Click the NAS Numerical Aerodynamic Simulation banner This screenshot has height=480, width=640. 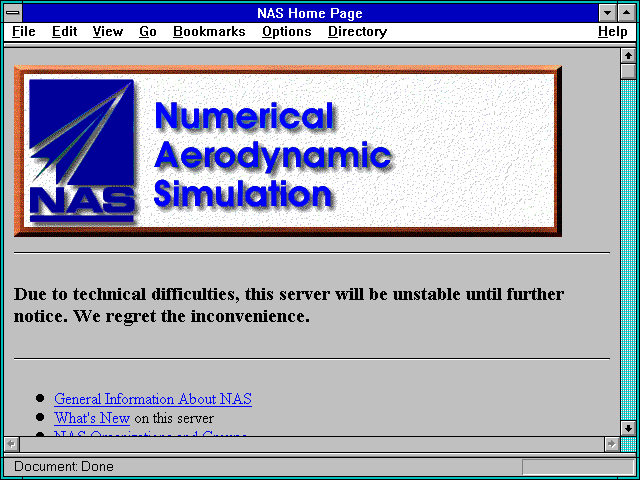[288, 151]
